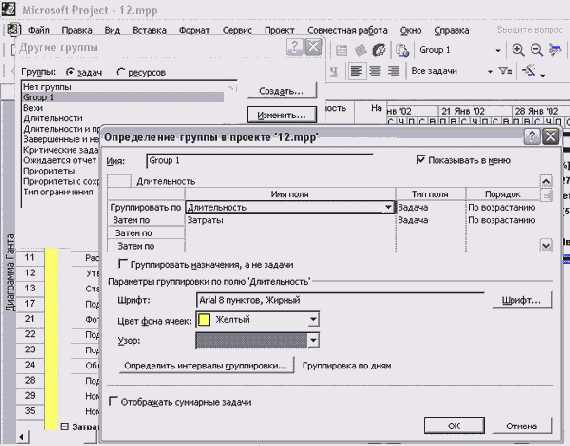This screenshot has width=570, height=446.
Task: Click the center alignment toolbar icon
Action: pos(375,71)
